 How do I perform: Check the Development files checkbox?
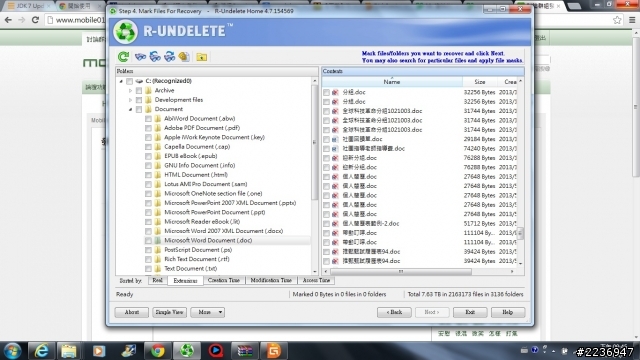coord(139,100)
